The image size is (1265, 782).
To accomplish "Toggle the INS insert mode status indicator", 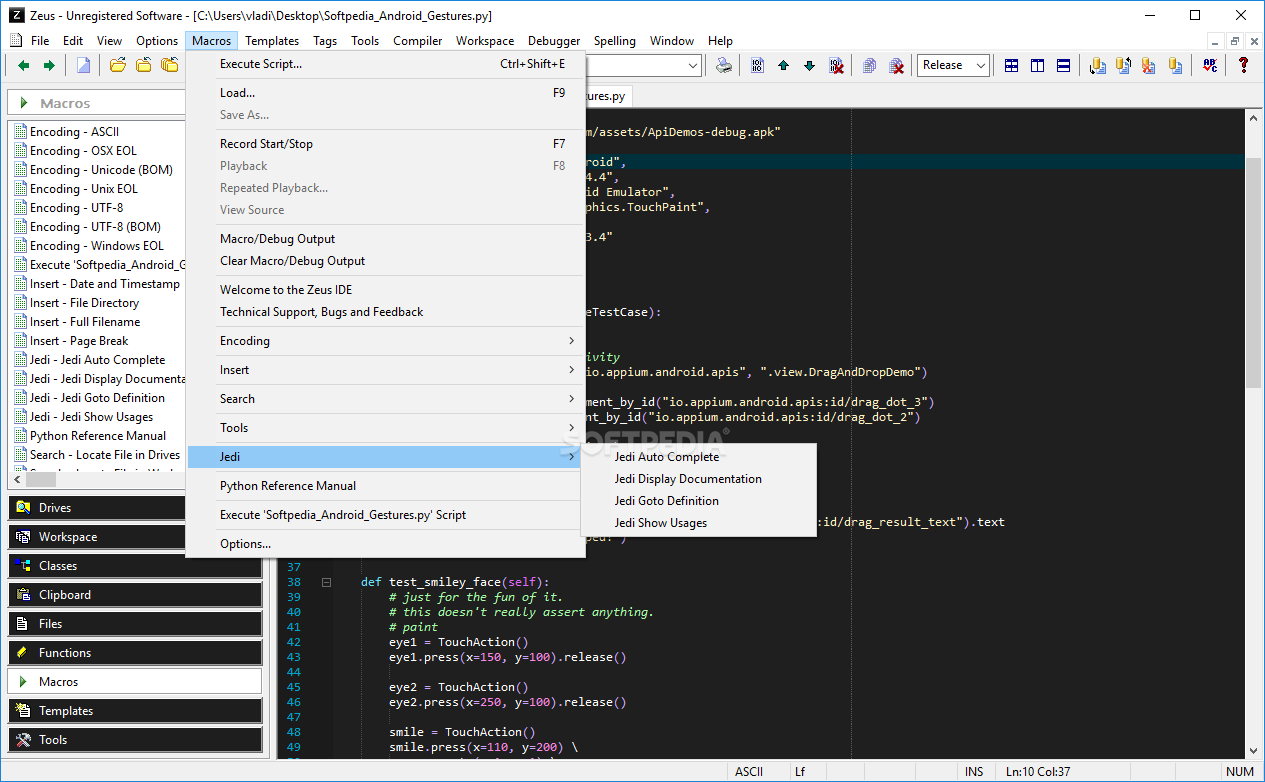I will [973, 772].
